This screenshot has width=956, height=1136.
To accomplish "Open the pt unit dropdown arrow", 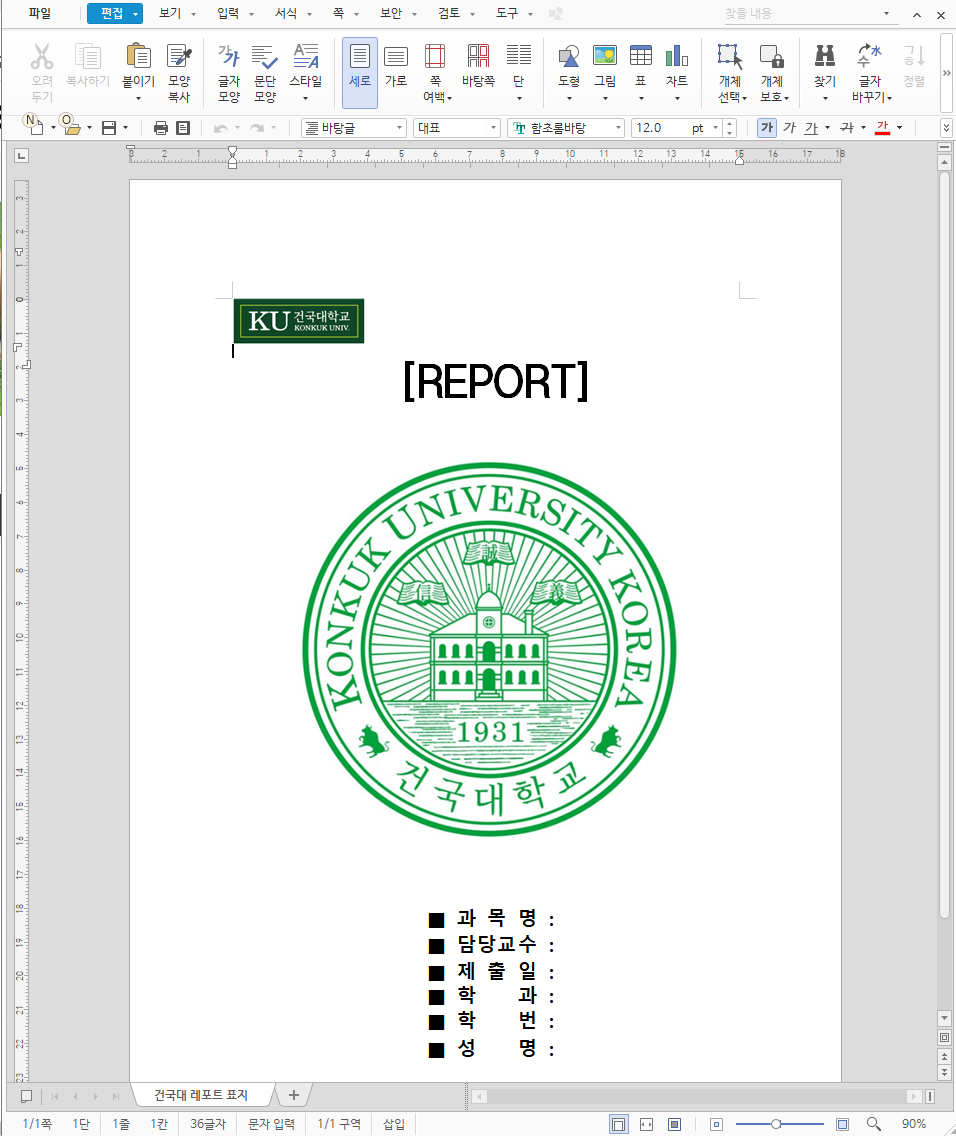I will (x=716, y=128).
